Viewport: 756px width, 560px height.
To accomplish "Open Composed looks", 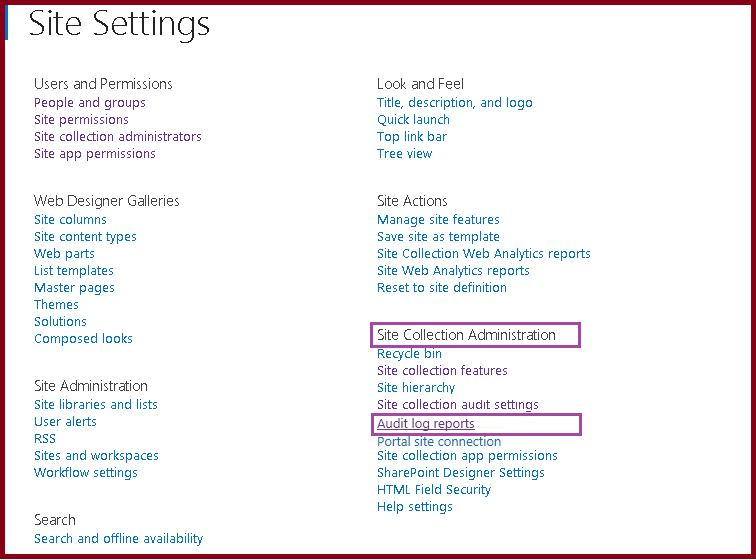I will click(83, 339).
